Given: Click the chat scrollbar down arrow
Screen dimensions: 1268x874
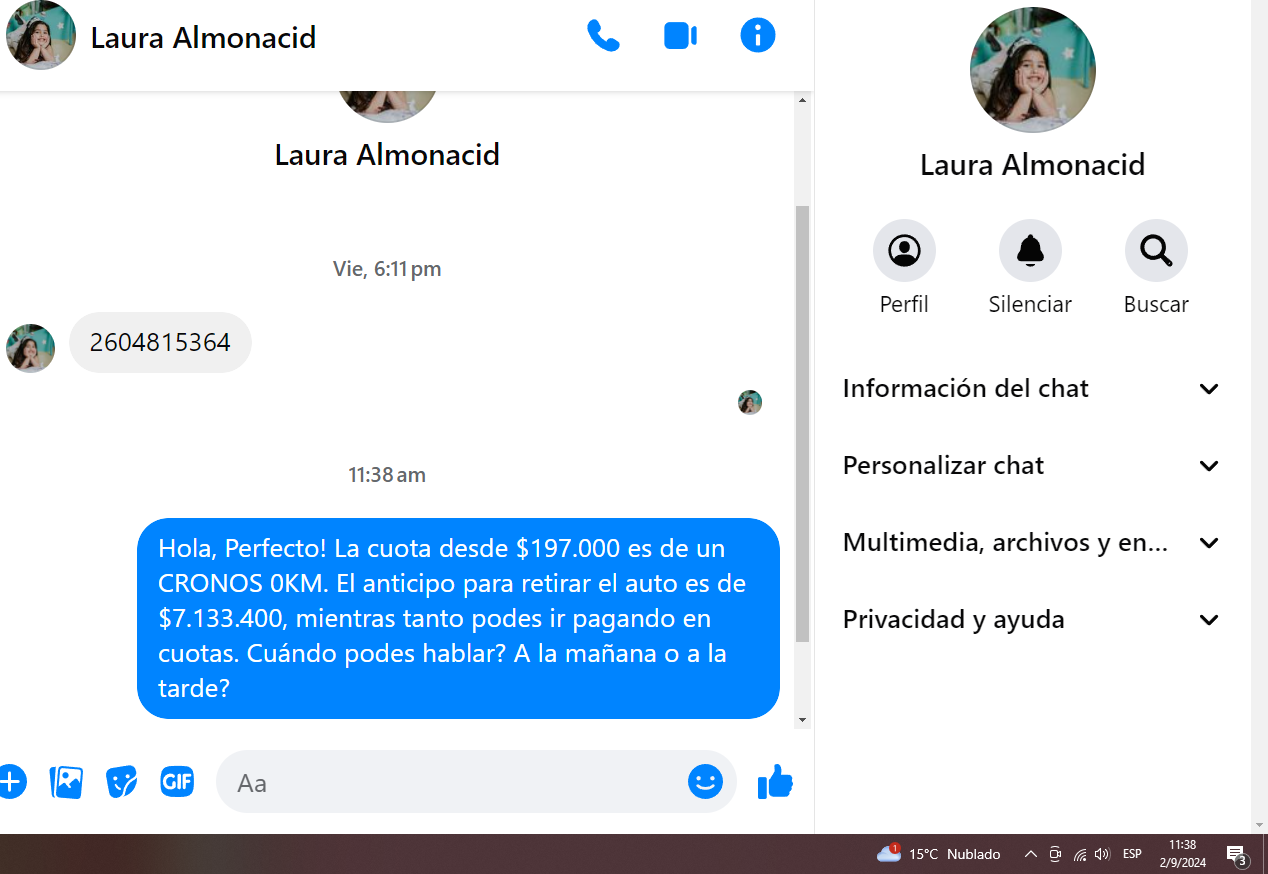Looking at the screenshot, I should (802, 720).
